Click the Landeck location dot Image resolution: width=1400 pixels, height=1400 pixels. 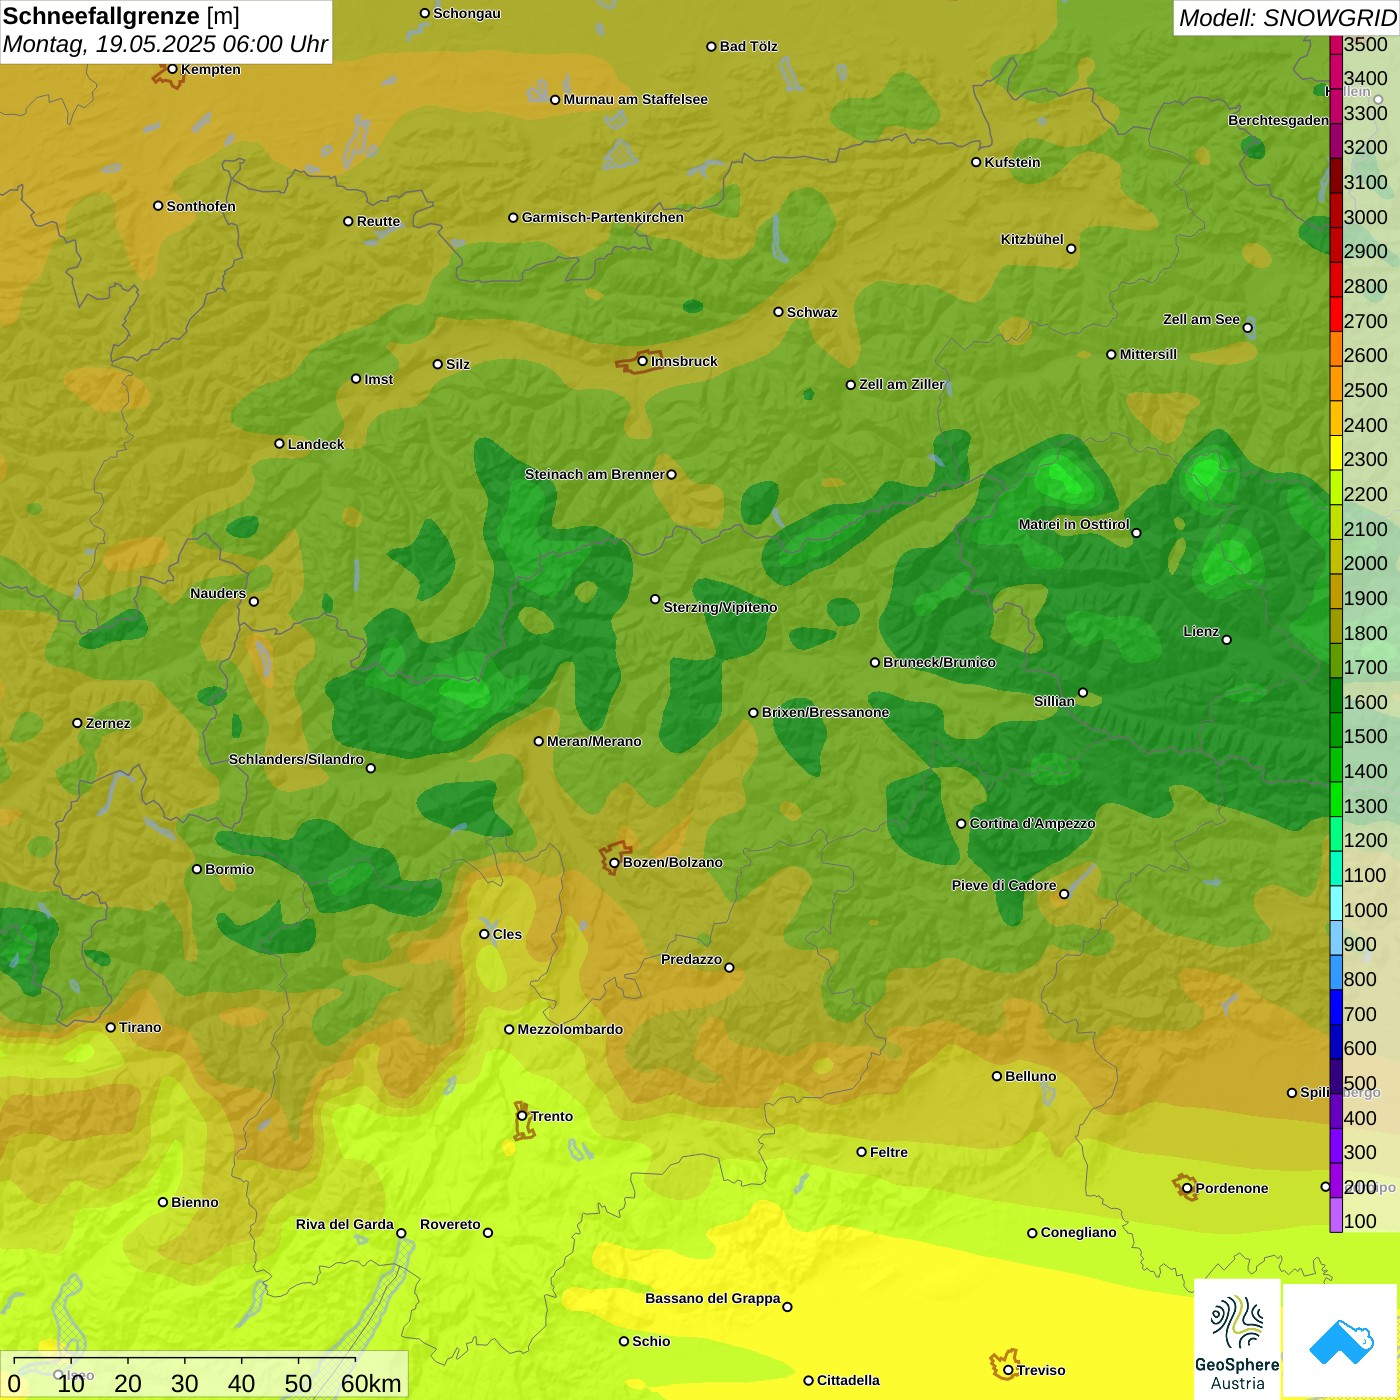pos(279,443)
